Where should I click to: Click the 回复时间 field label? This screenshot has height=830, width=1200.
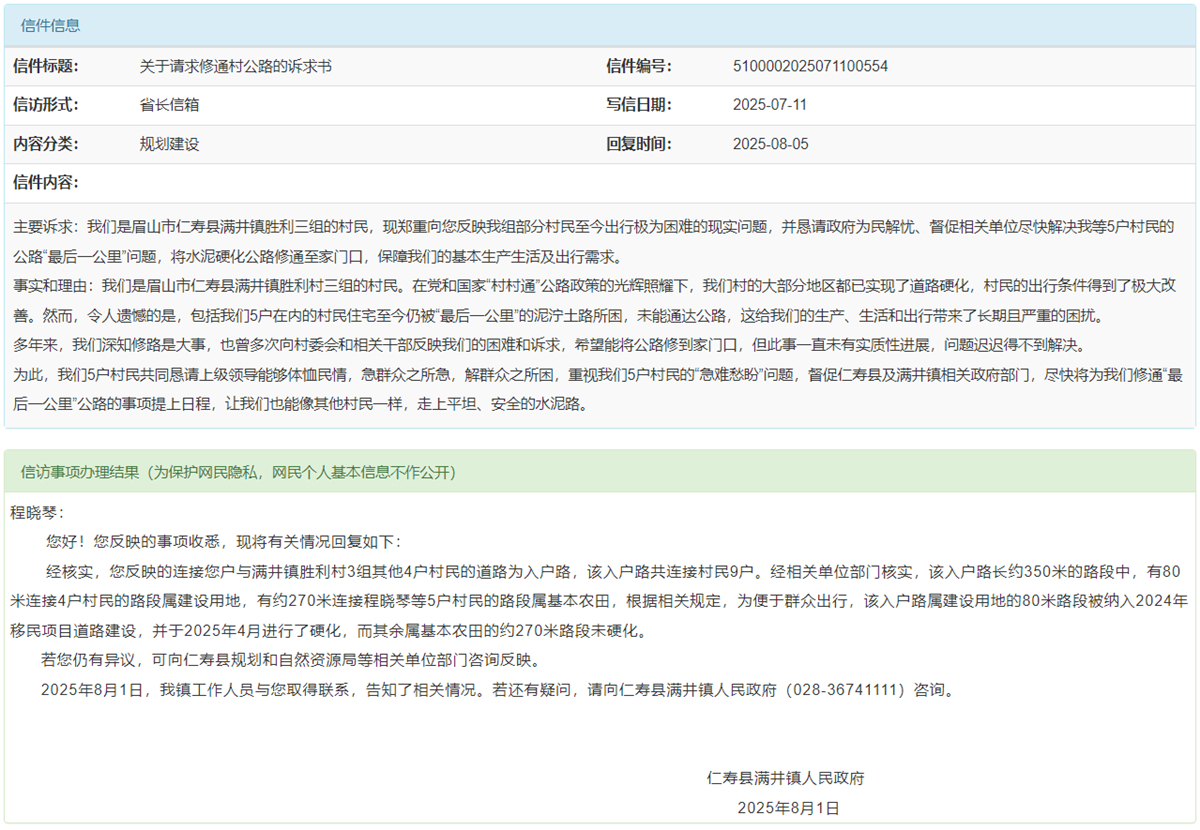click(639, 144)
